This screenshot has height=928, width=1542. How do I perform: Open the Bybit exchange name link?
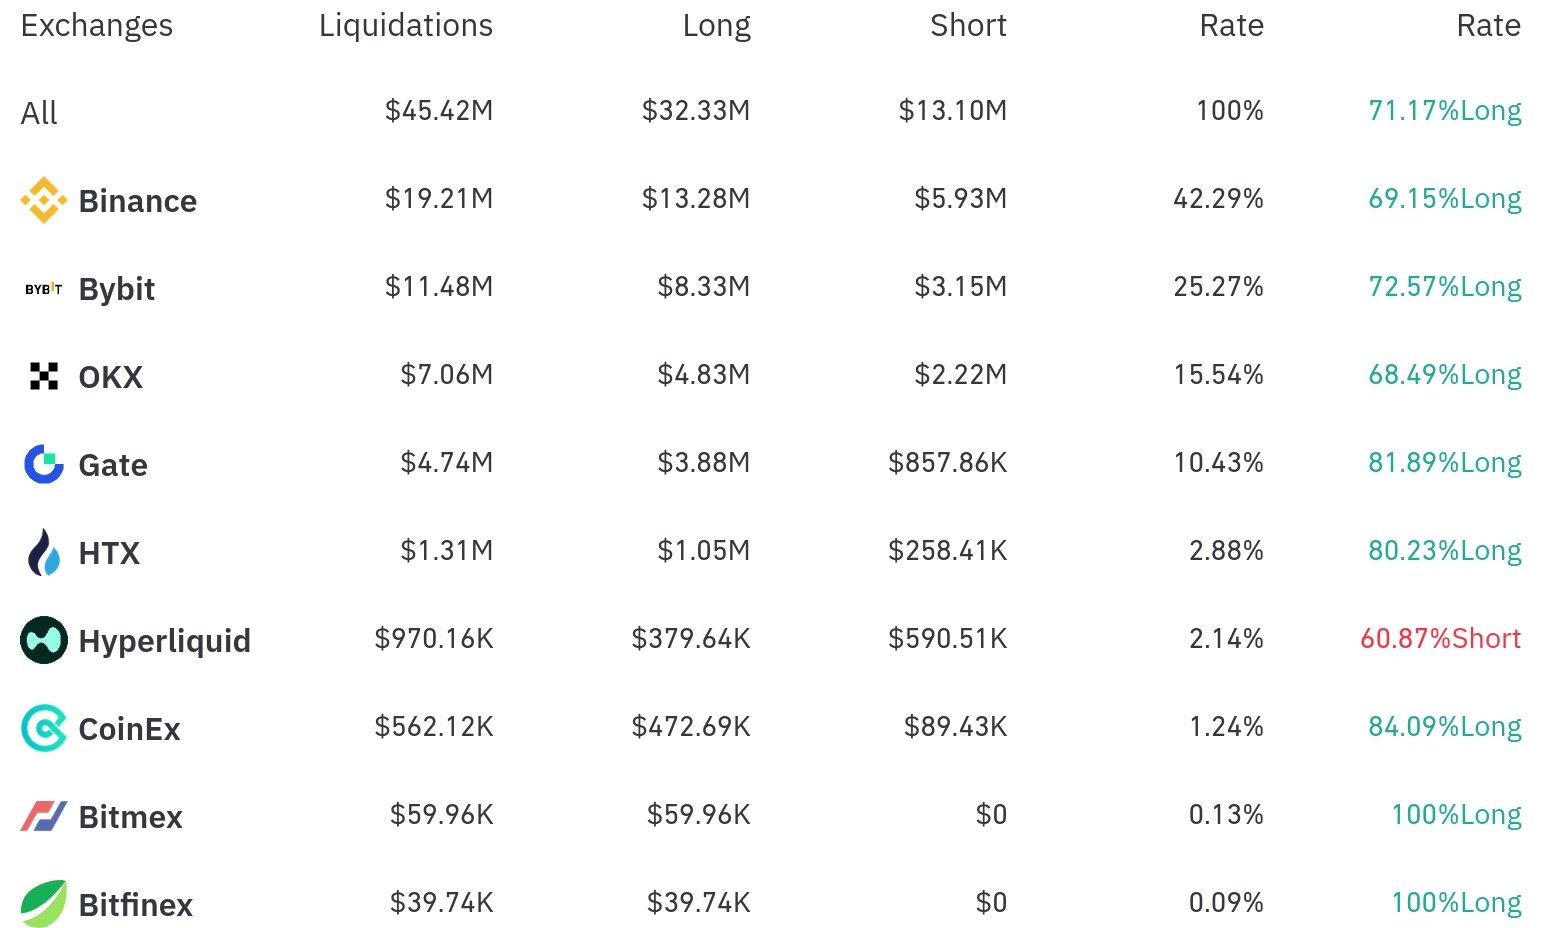tap(117, 289)
